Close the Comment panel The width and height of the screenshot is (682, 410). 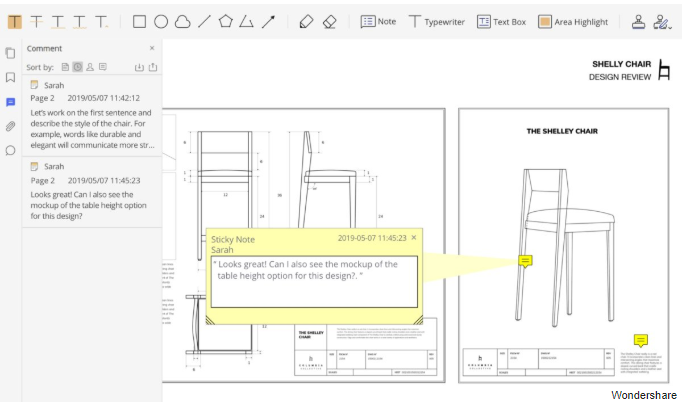[152, 48]
